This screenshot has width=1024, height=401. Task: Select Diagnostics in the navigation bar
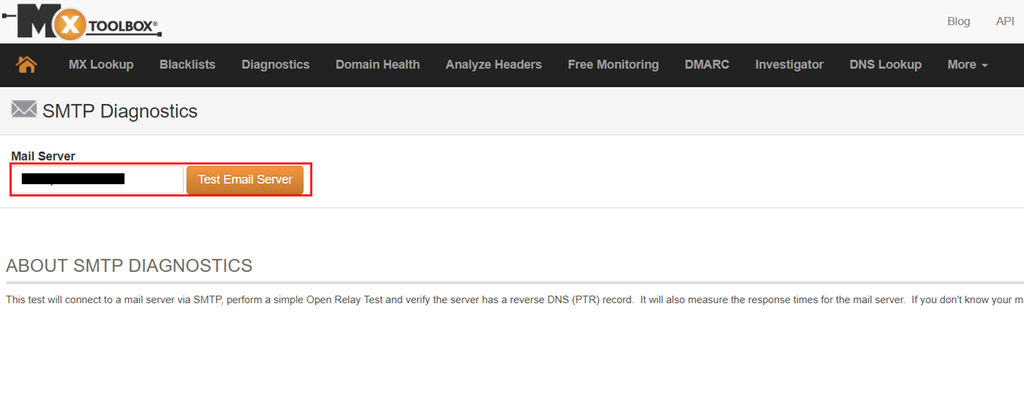[x=276, y=65]
